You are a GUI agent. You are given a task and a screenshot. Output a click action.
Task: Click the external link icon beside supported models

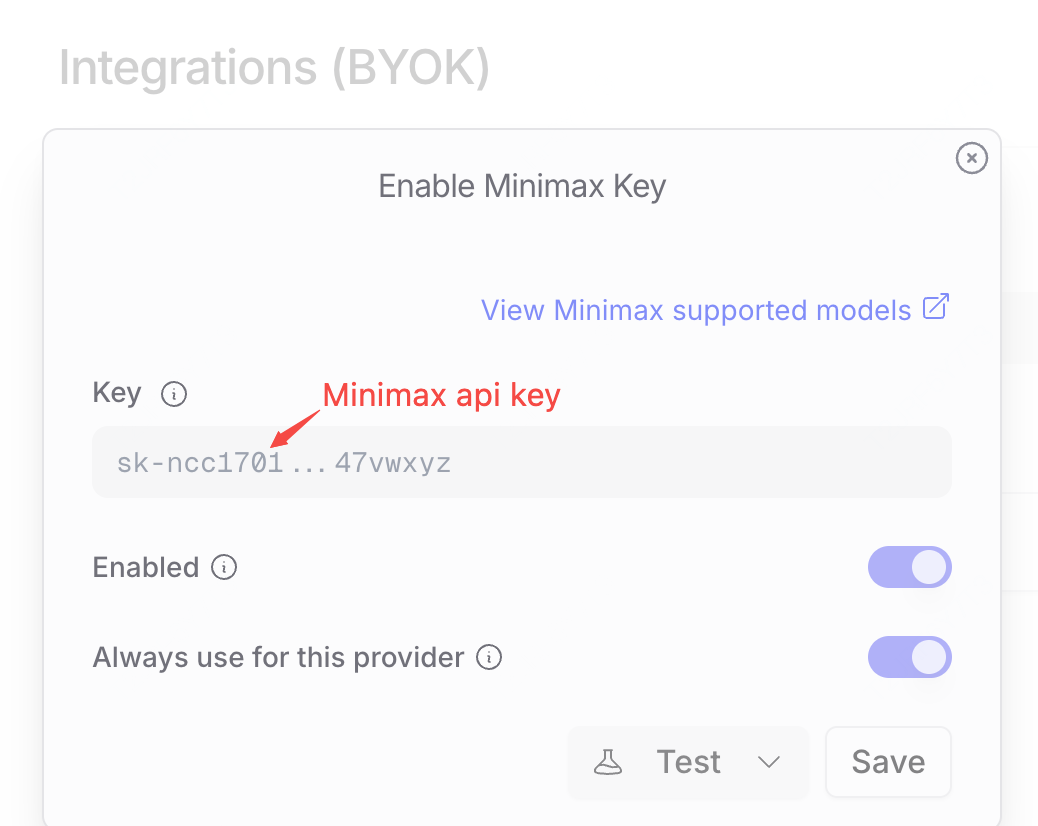935,308
